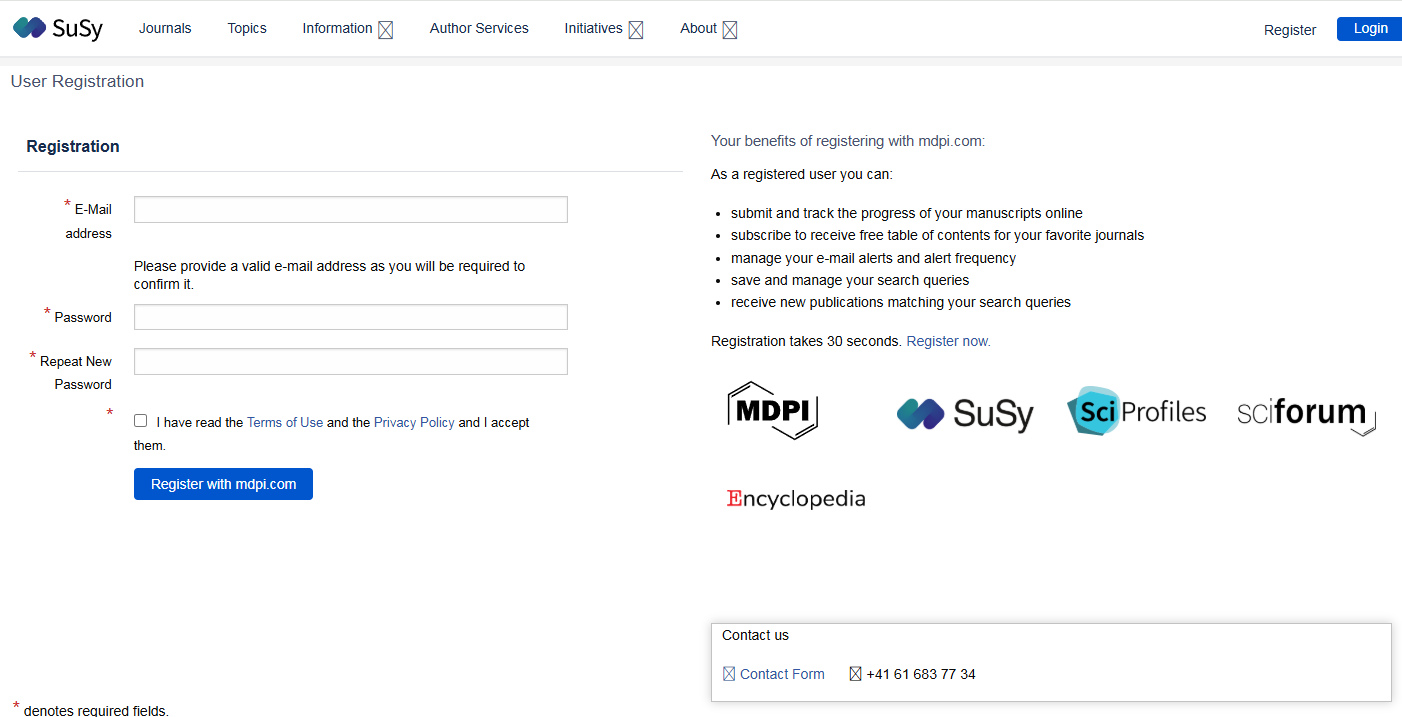The height and width of the screenshot is (717, 1402).
Task: Click the sciforum logo
Action: point(1305,412)
